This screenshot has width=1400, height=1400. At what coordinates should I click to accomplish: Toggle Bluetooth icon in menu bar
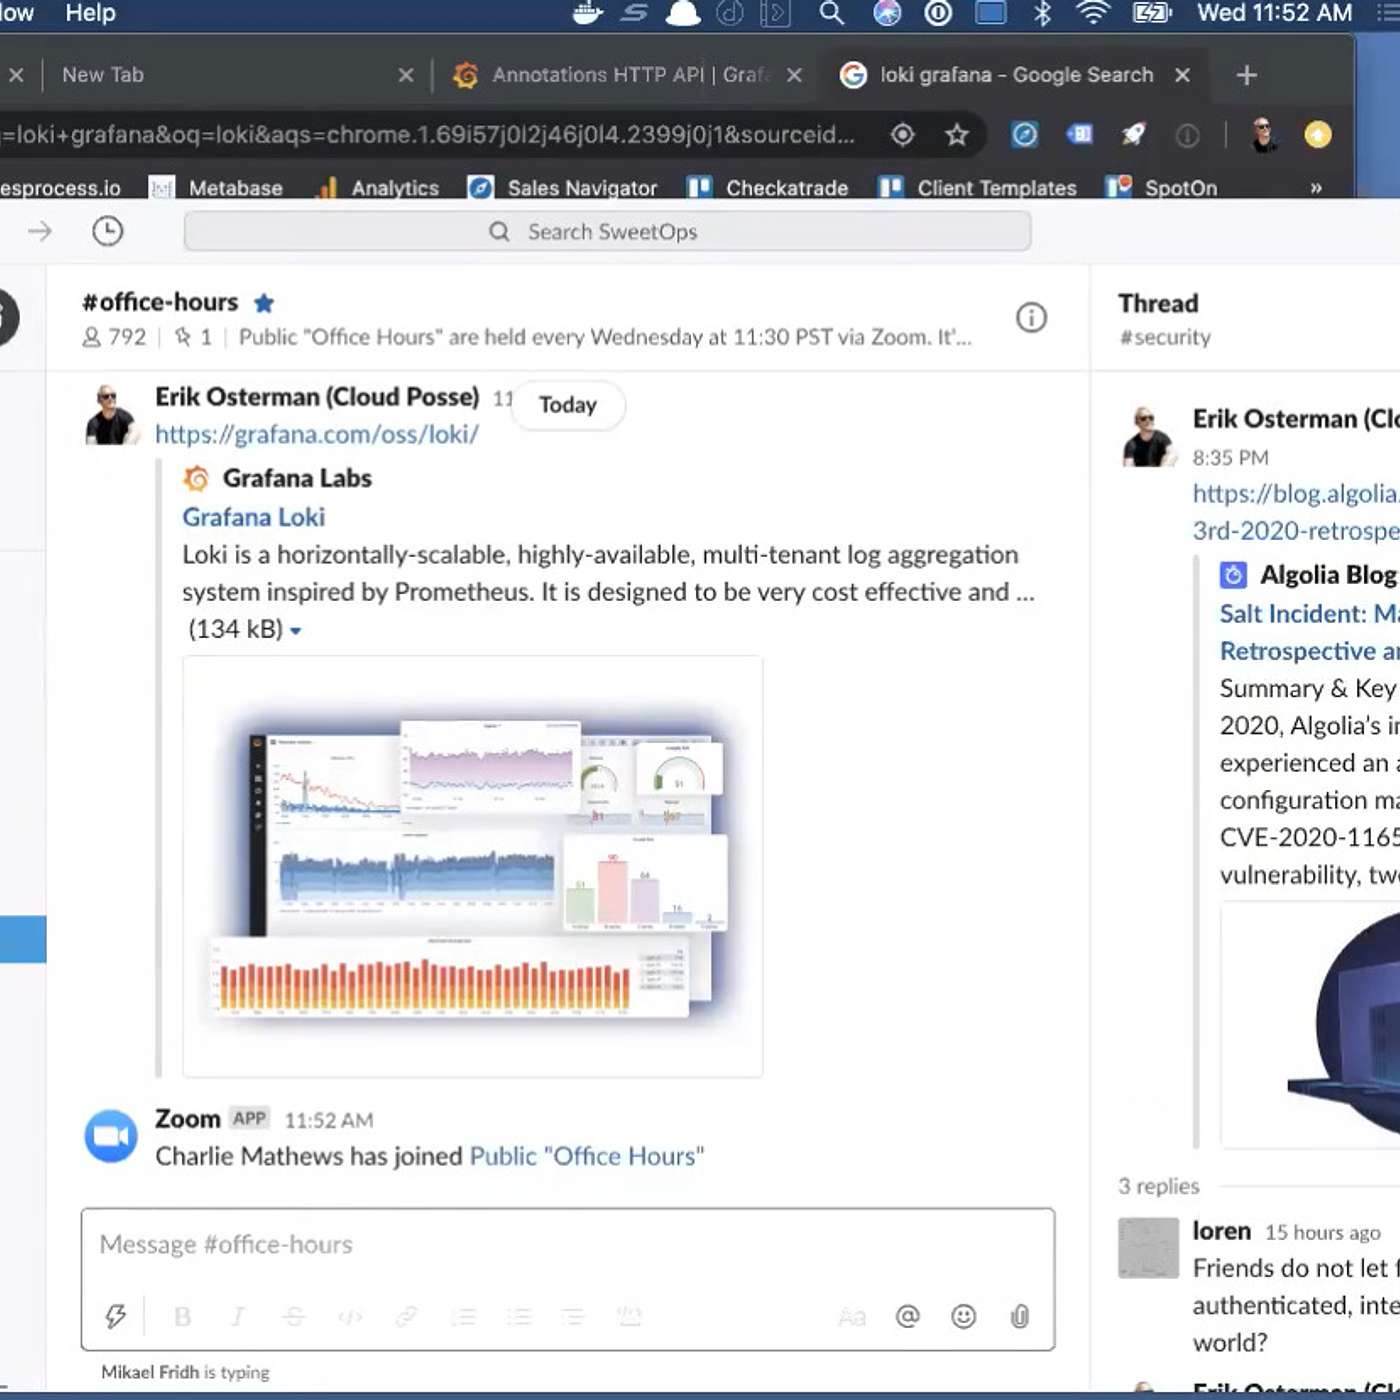point(1042,14)
